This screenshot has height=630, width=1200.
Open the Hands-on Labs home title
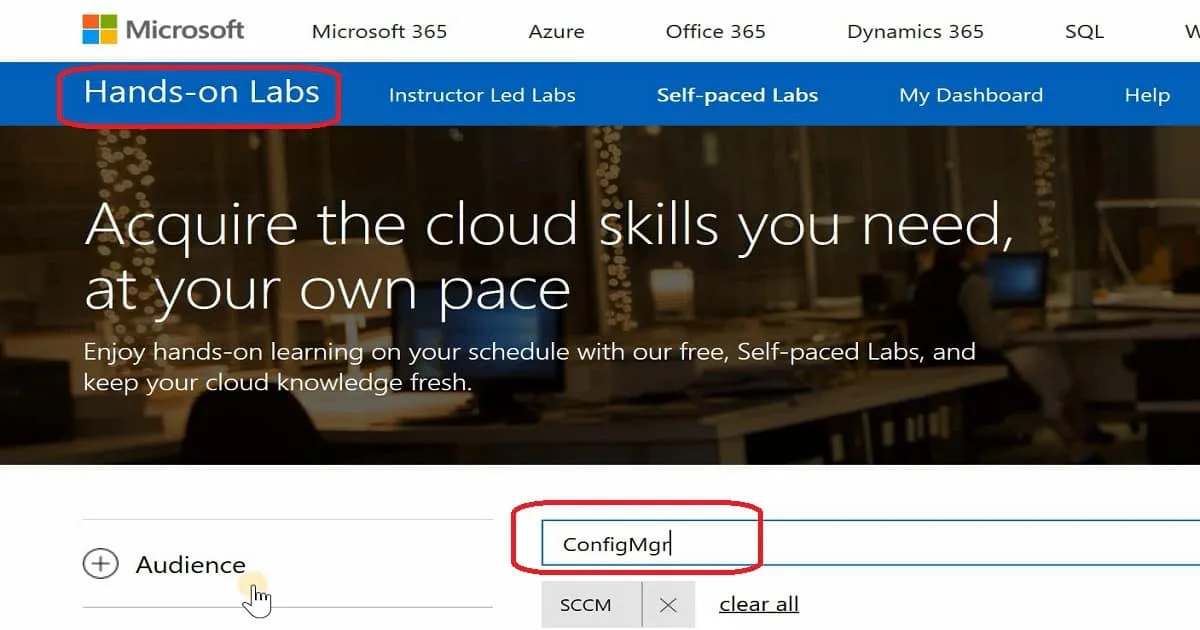pos(201,93)
